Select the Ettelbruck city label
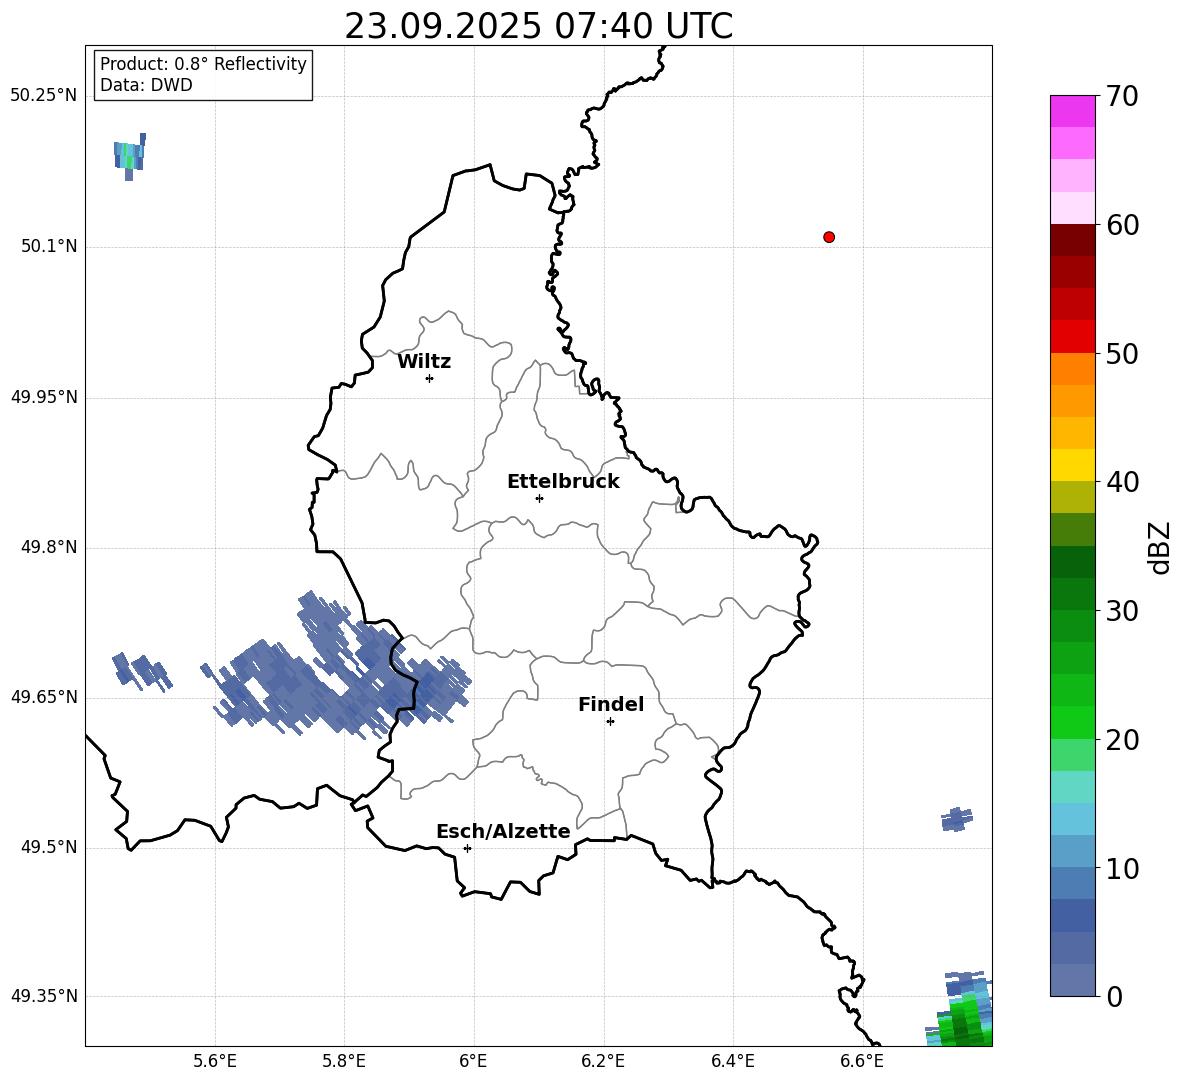The width and height of the screenshot is (1184, 1081). (x=563, y=482)
